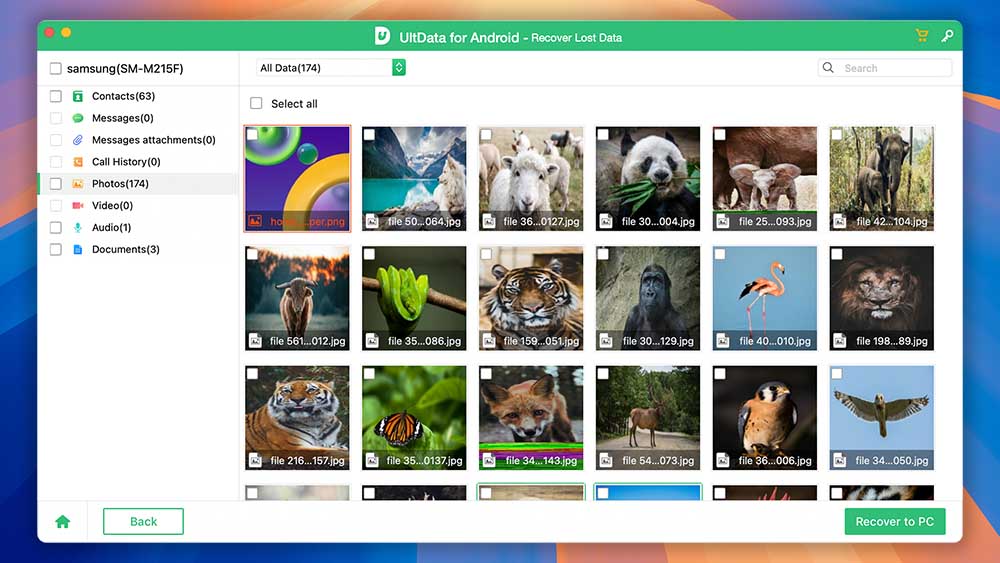Click the UltData app logo icon

(382, 36)
